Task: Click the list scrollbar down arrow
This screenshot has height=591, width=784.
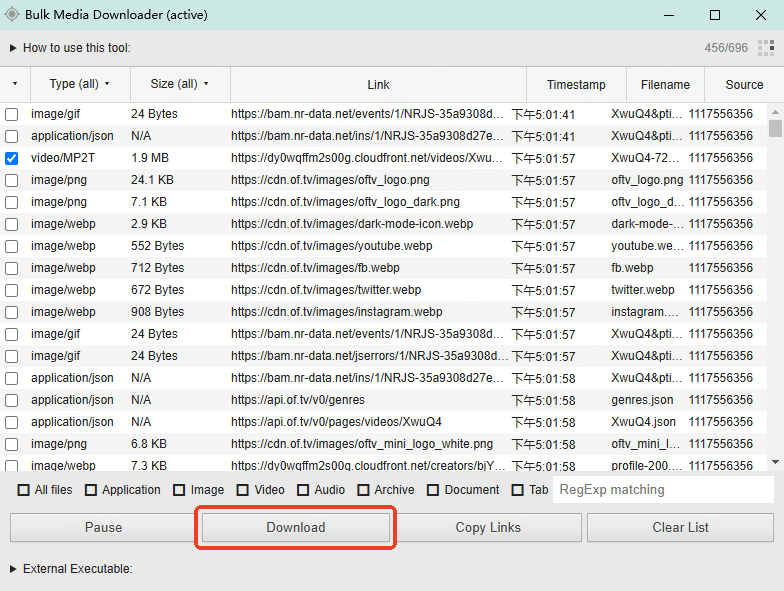Action: coord(775,462)
